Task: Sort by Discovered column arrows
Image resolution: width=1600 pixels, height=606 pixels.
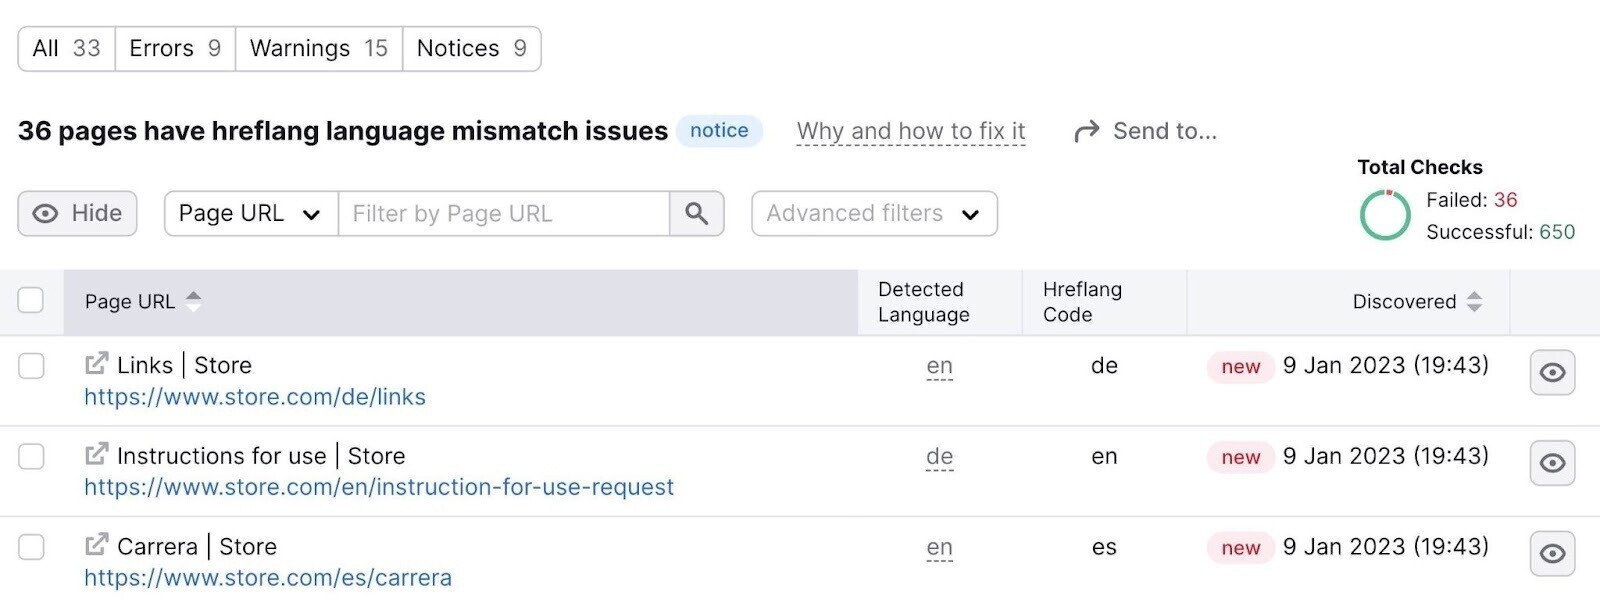Action: (1474, 302)
